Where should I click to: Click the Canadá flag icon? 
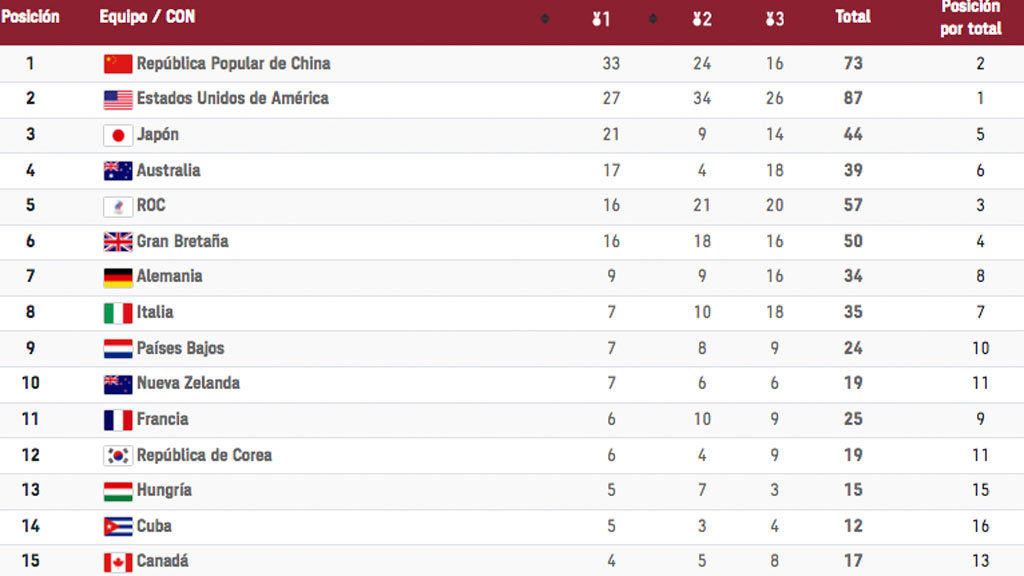click(118, 562)
